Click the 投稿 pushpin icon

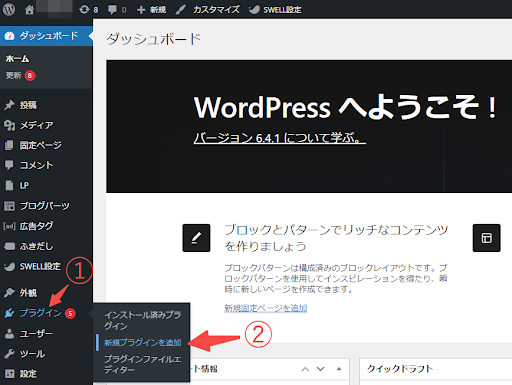[9, 105]
